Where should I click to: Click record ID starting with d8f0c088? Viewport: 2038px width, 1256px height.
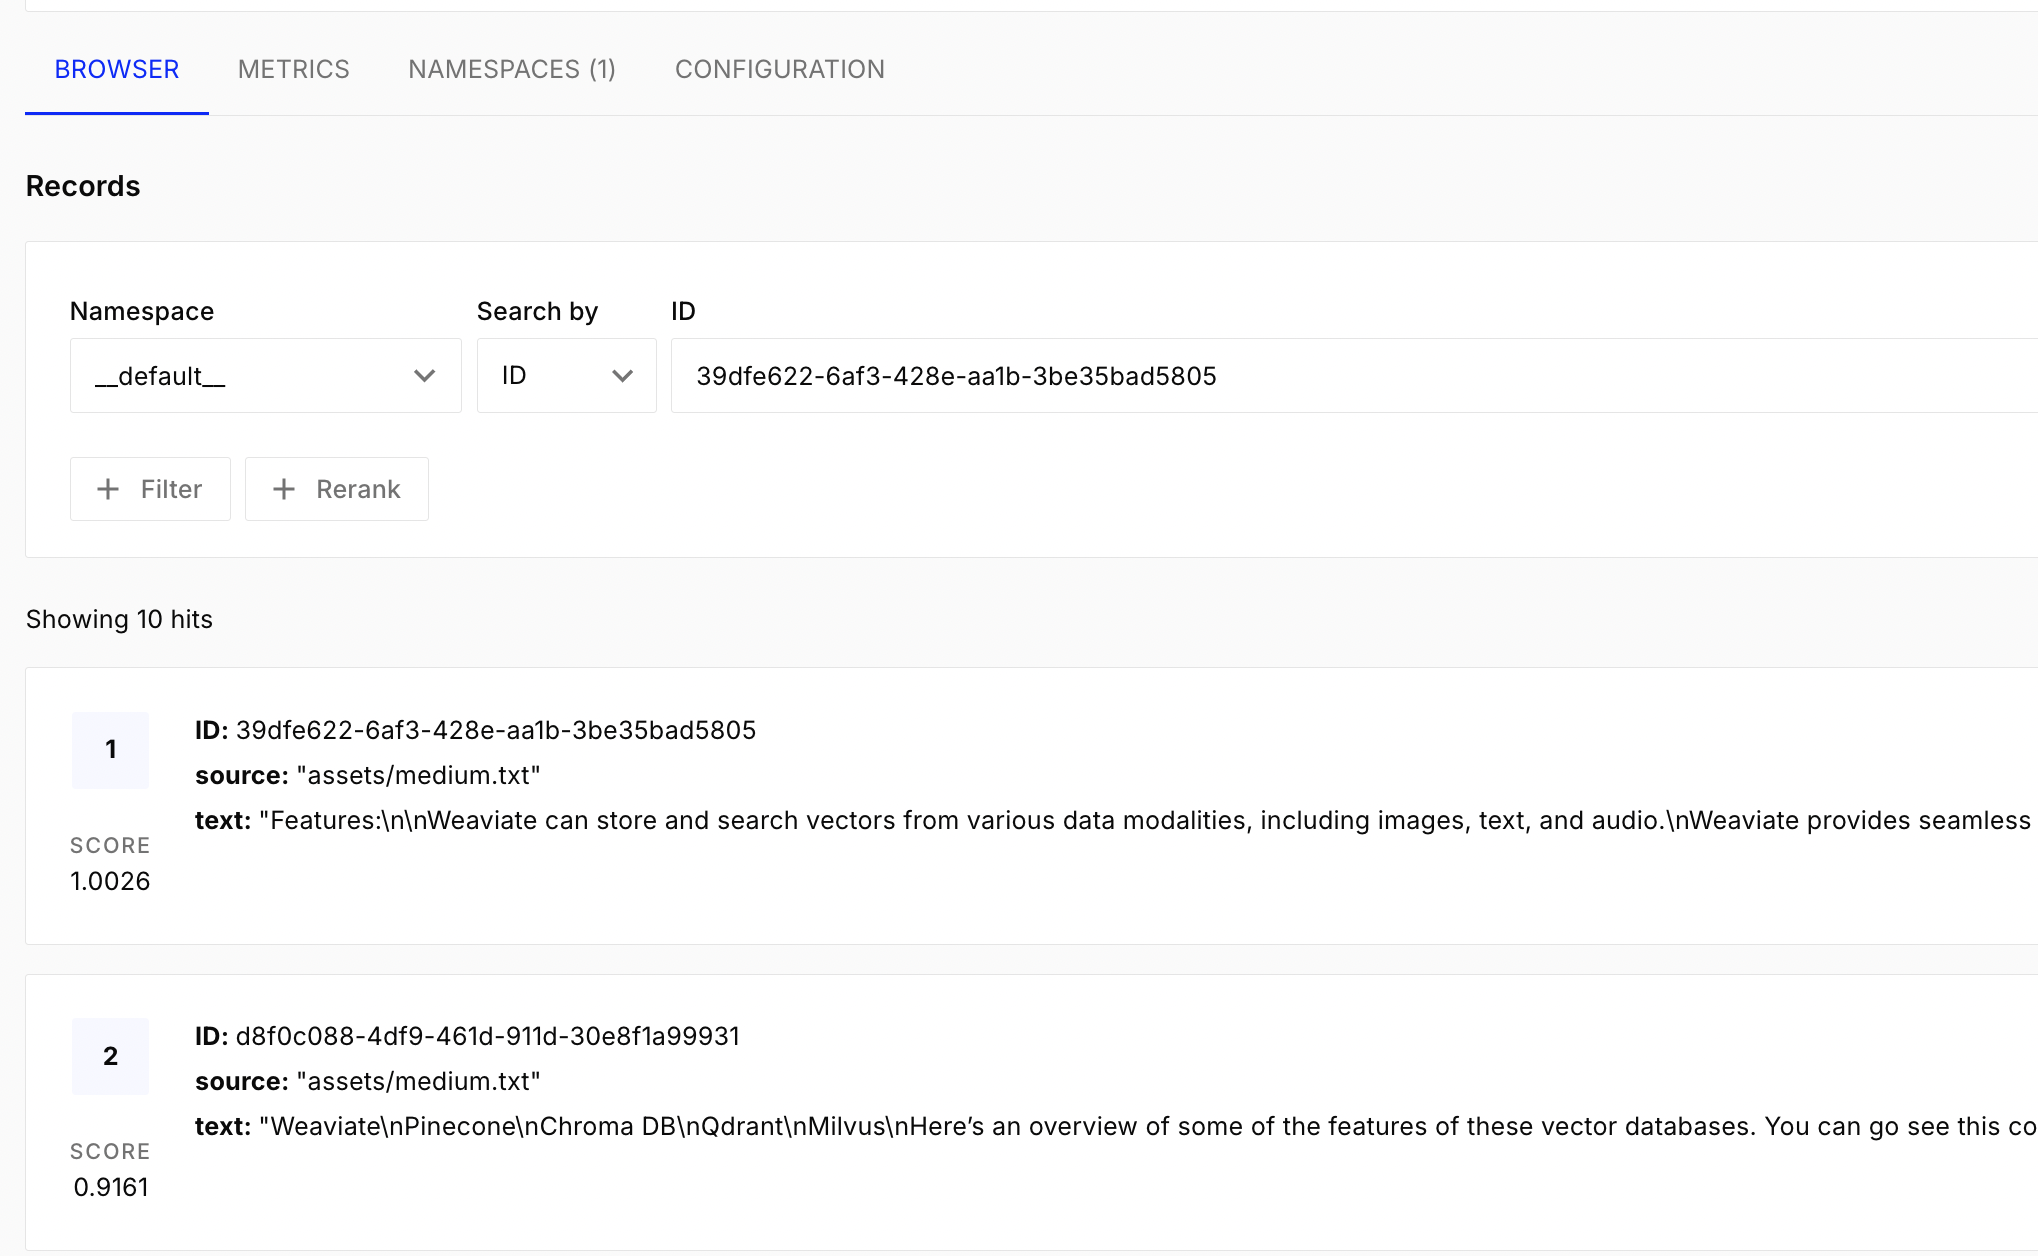(x=487, y=1036)
